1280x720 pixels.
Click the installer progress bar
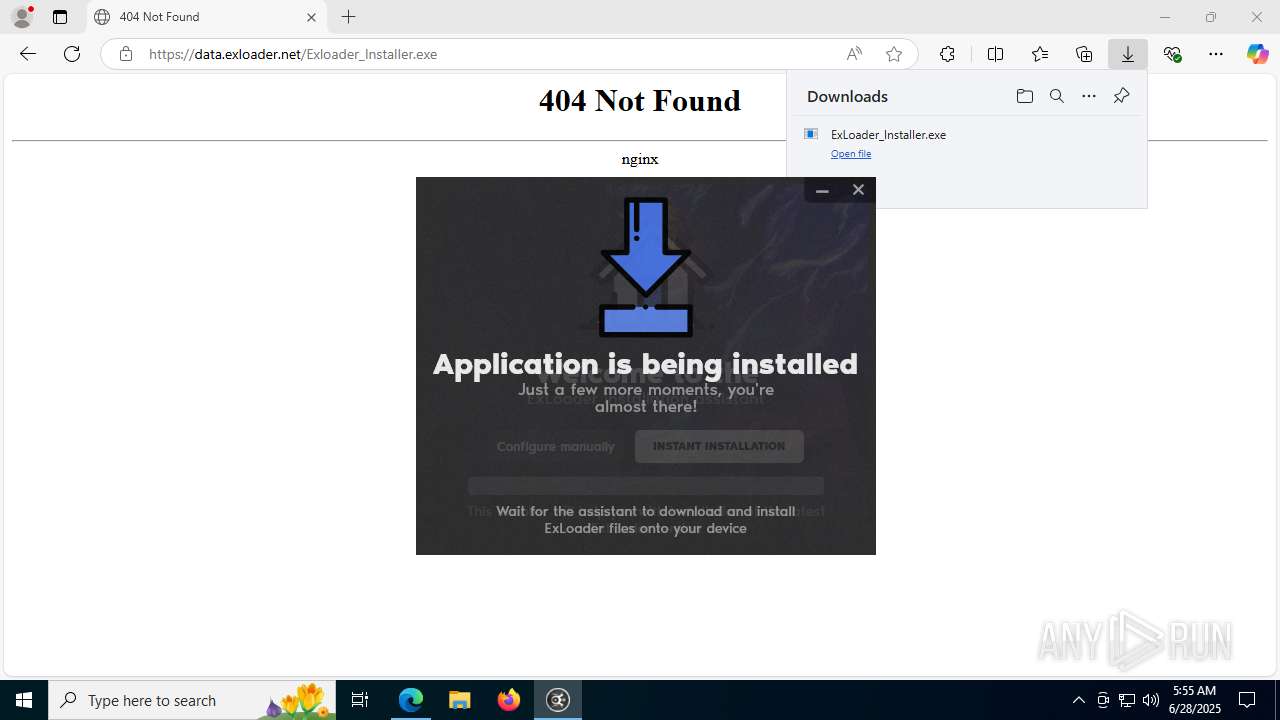(x=646, y=486)
